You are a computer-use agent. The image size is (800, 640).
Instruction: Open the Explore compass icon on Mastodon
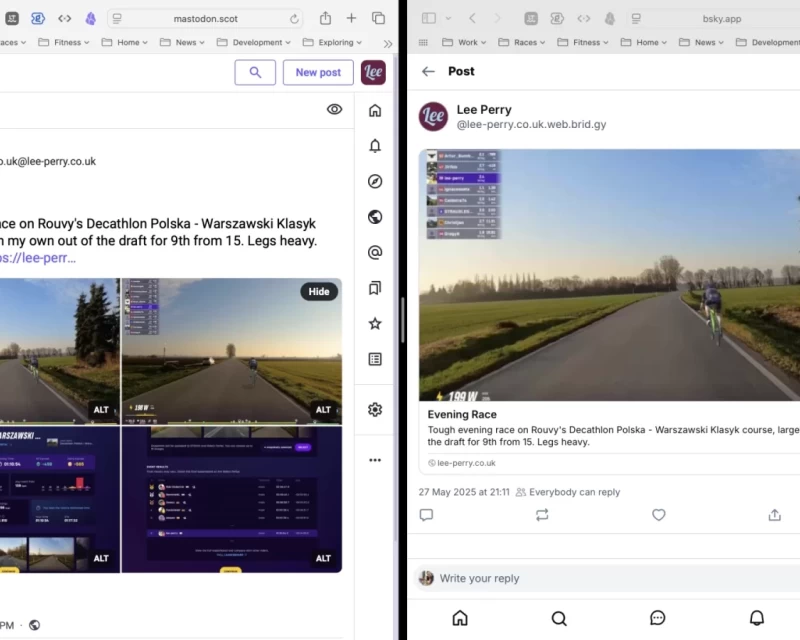click(374, 181)
